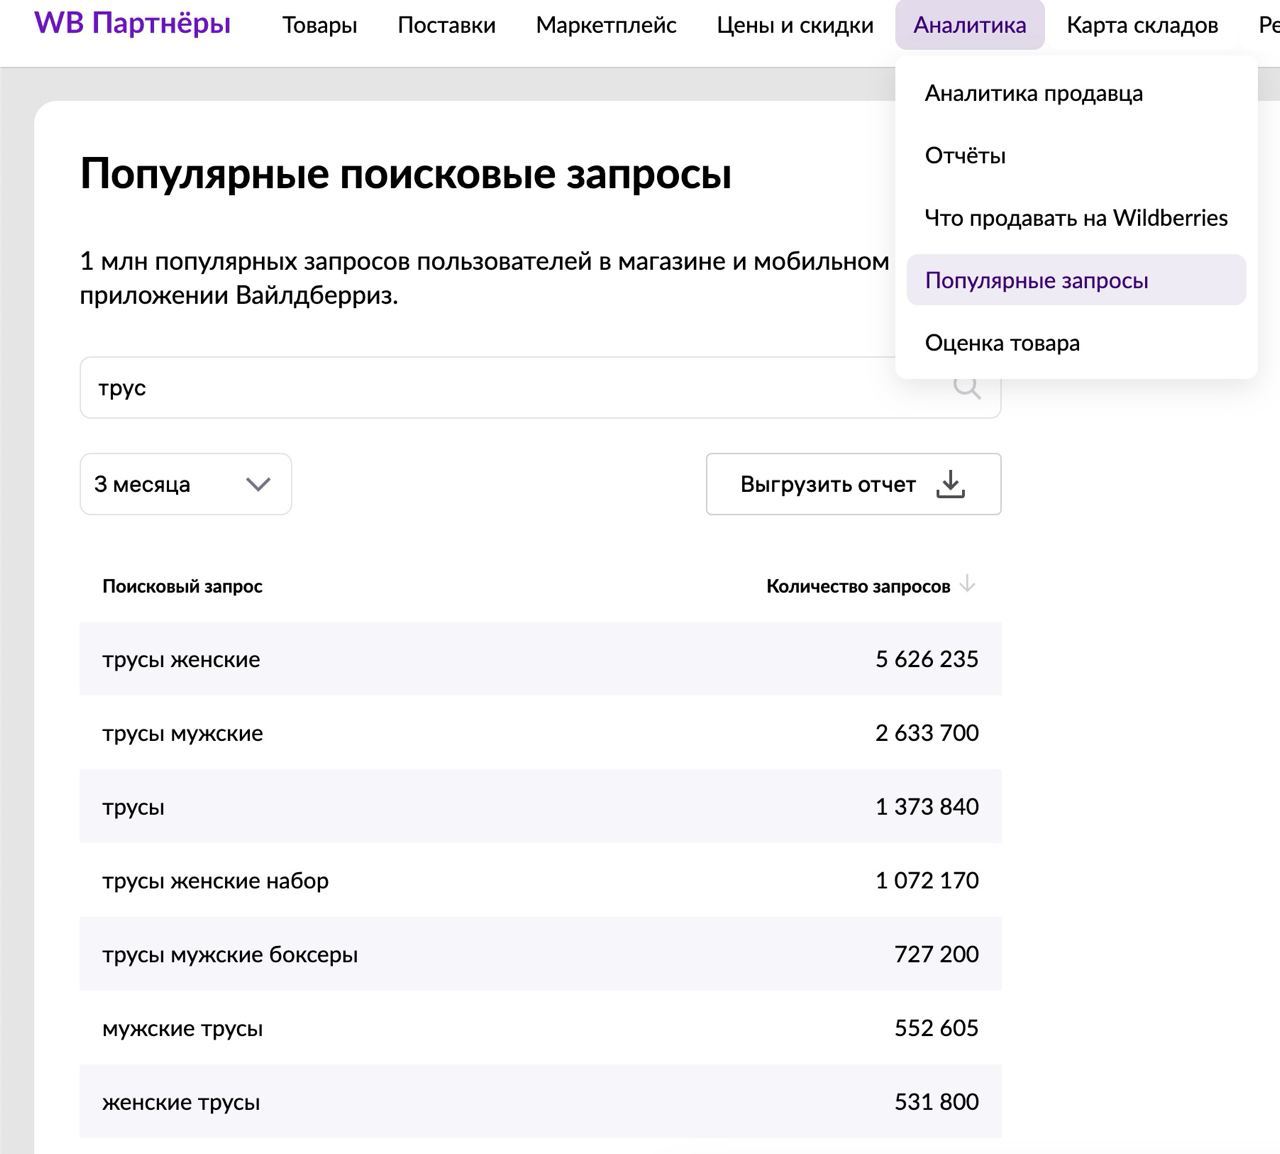Select Аналитика продавца menu item

coord(1033,93)
